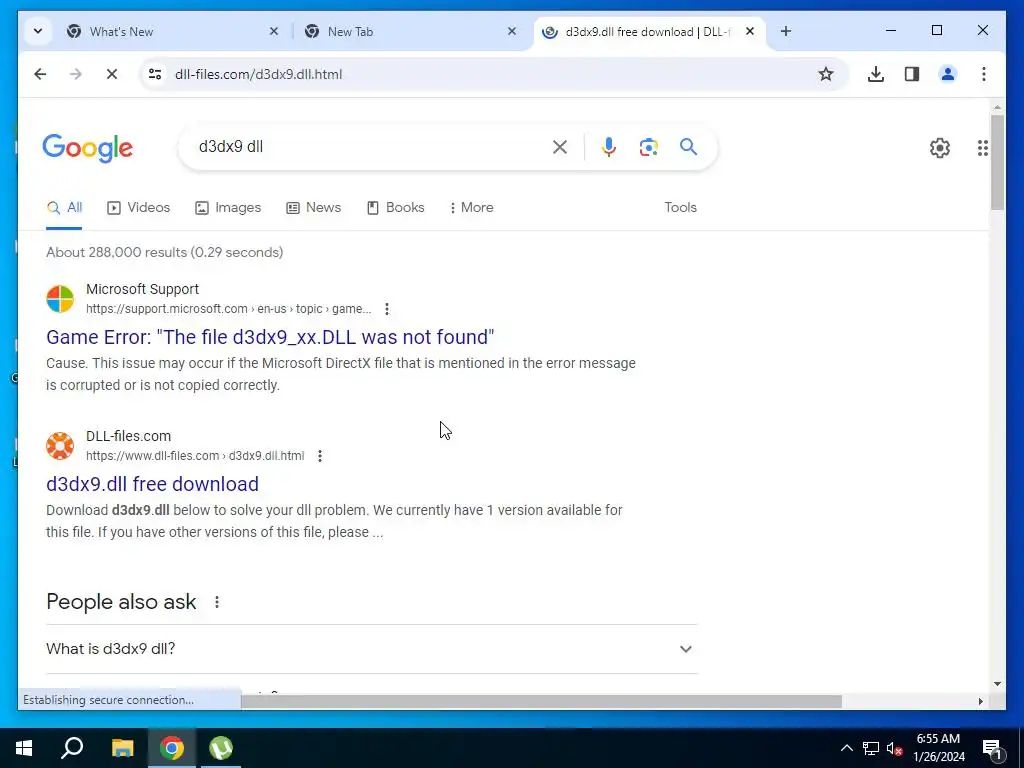Click the network status tray icon
The image size is (1024, 768).
(871, 748)
